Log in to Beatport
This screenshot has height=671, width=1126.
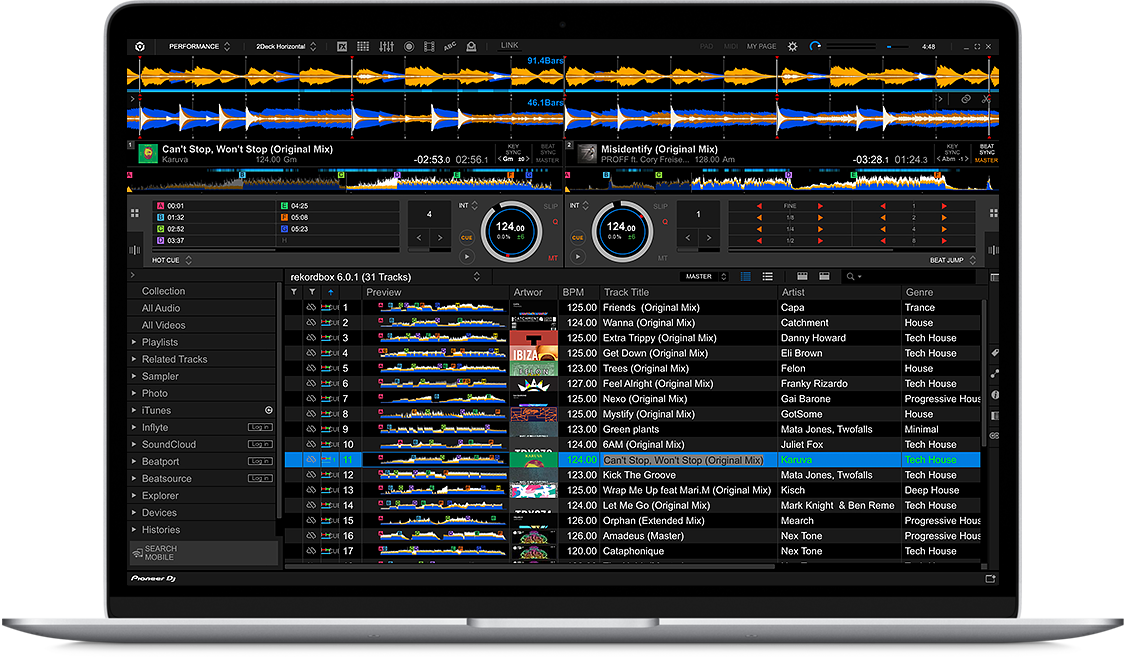tap(260, 461)
